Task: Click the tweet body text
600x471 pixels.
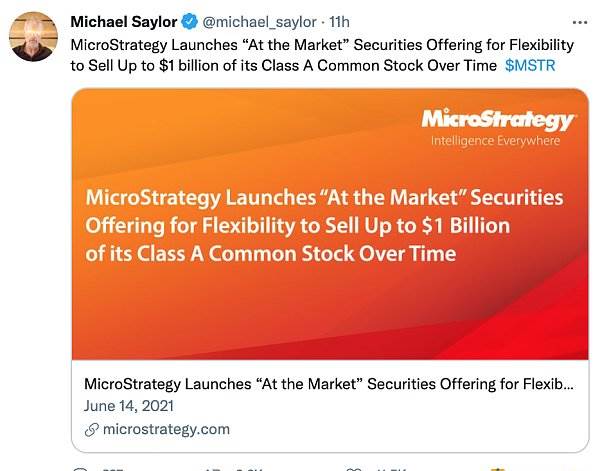Action: click(322, 55)
